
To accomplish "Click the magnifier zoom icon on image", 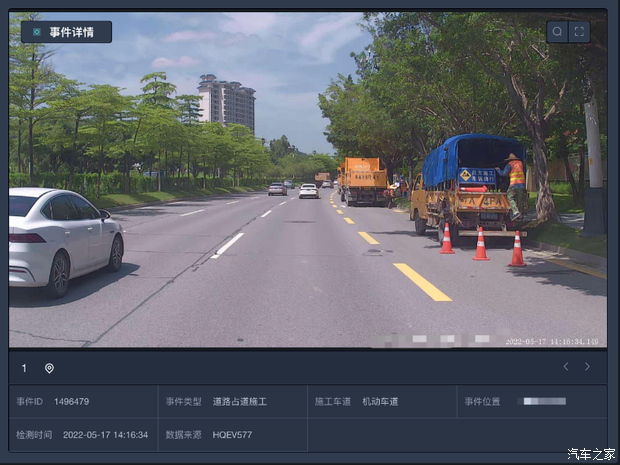I will click(x=557, y=32).
